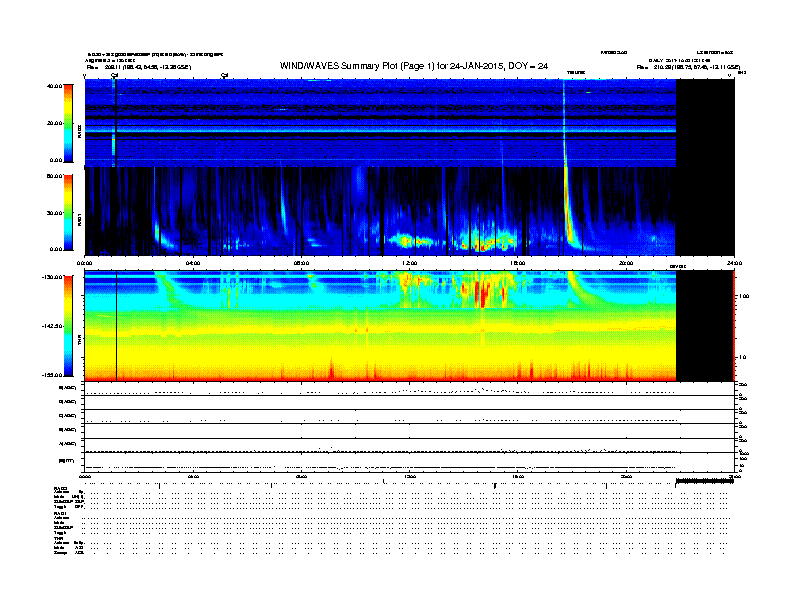Click the black data gap in RAD2 panel
The width and height of the screenshot is (792, 612).
705,123
